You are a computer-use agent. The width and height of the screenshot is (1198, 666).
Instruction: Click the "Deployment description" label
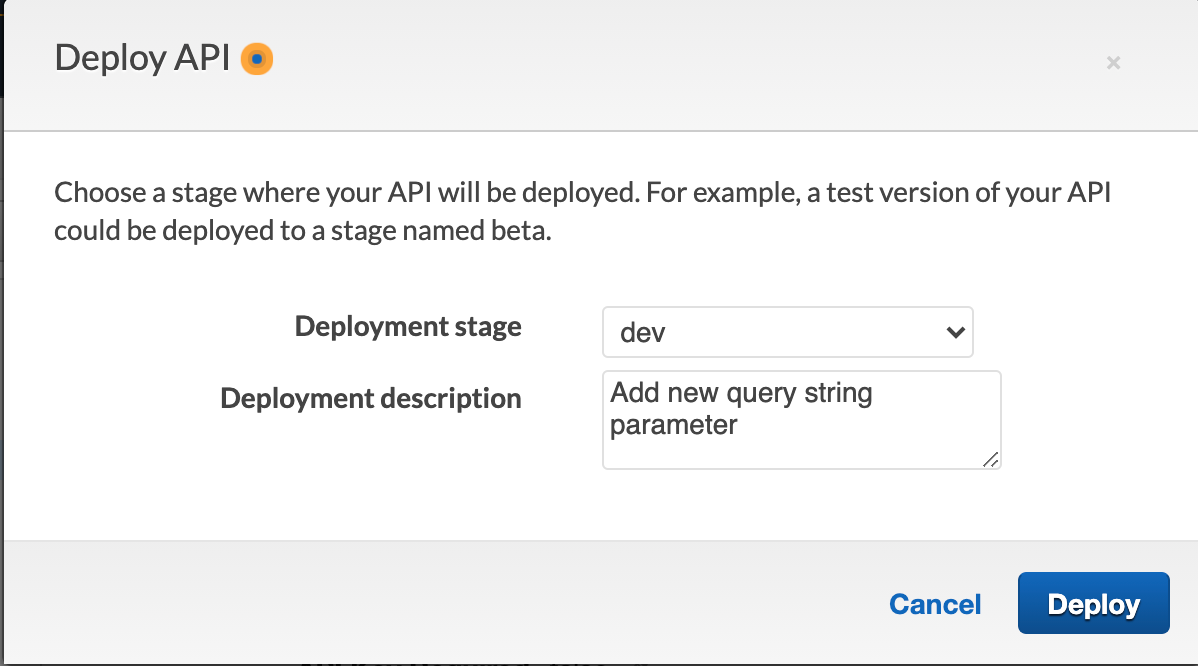(371, 399)
